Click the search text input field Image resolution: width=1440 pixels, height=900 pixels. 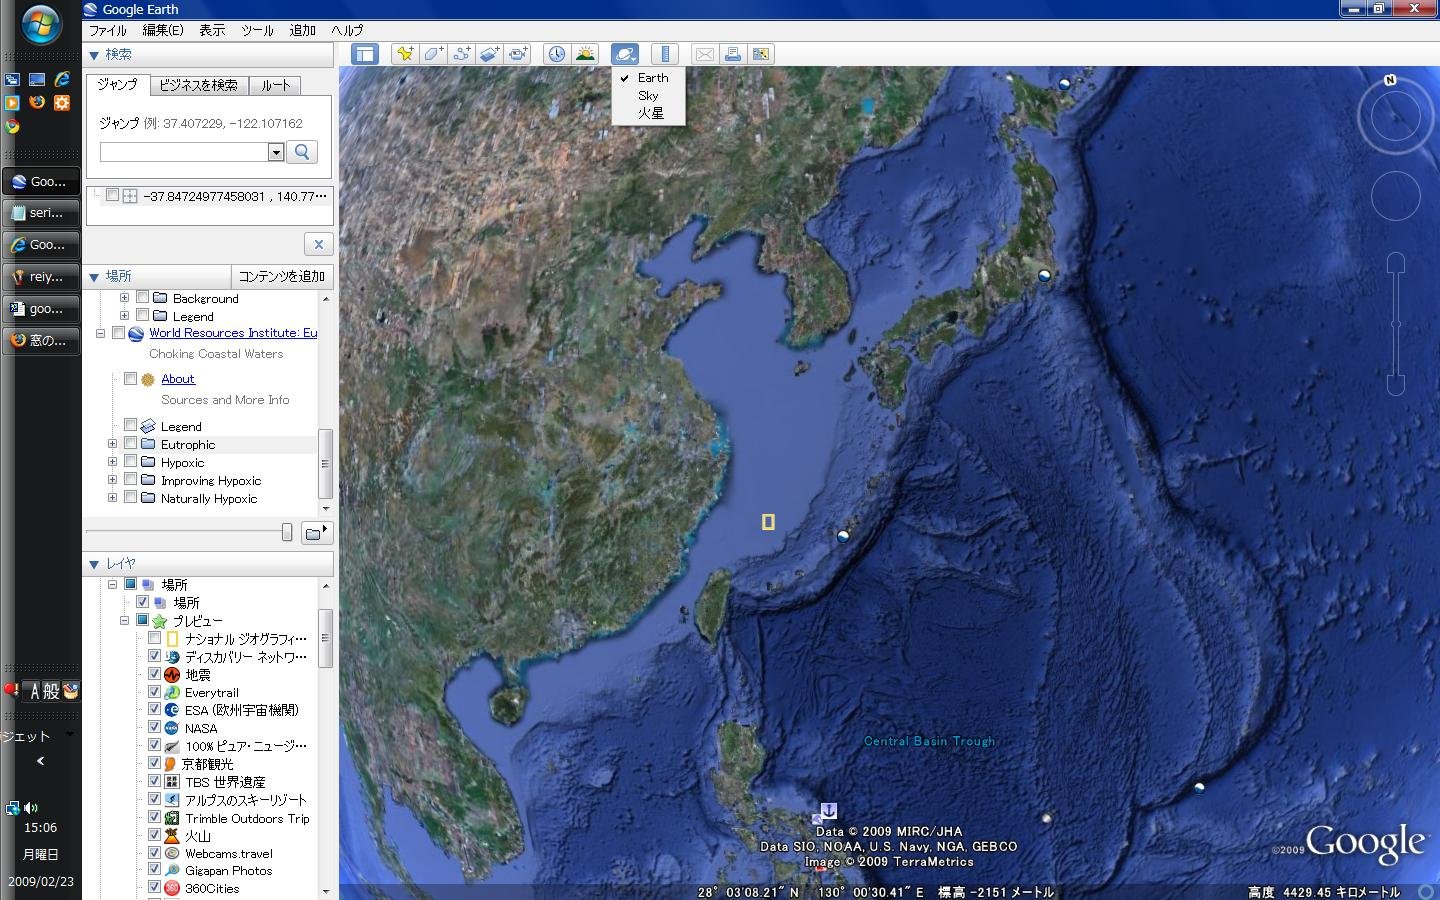coord(185,152)
